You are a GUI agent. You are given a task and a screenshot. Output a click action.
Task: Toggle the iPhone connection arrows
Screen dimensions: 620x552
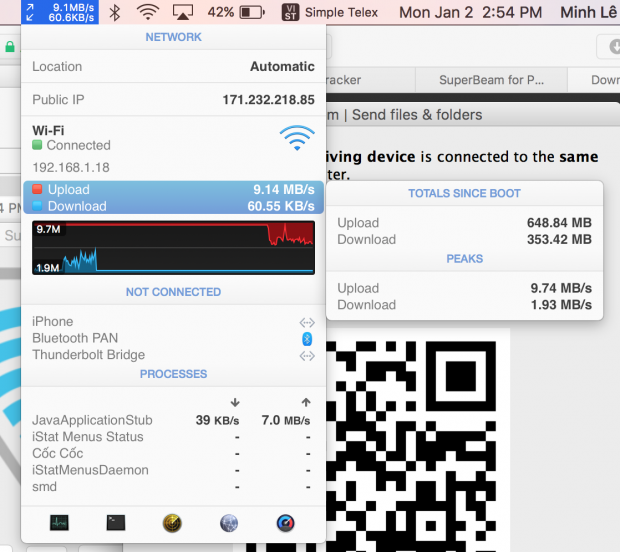click(x=307, y=322)
